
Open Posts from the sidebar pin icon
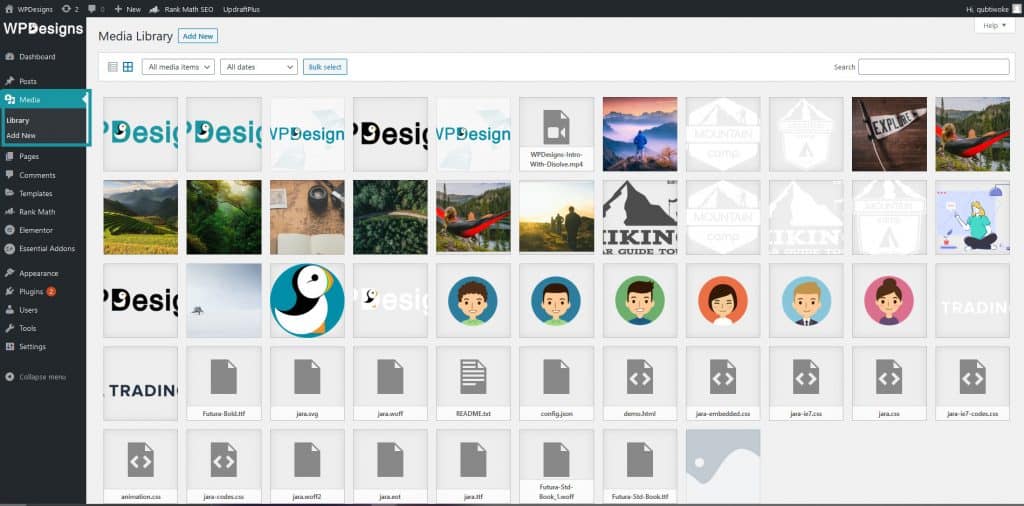click(10, 81)
